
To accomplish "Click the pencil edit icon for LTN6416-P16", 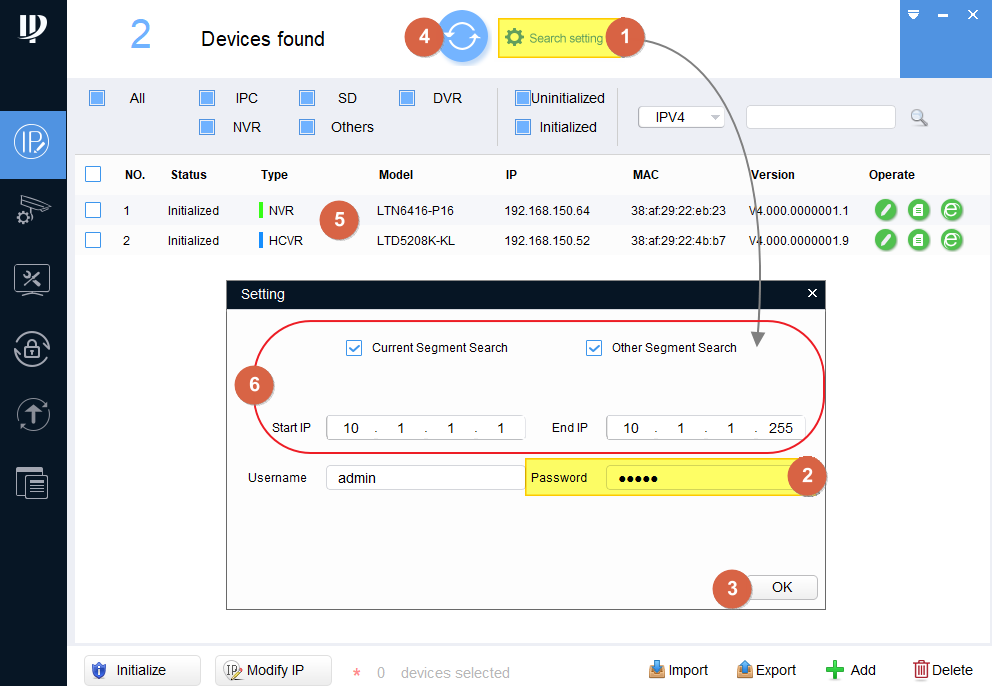I will pyautogui.click(x=886, y=209).
